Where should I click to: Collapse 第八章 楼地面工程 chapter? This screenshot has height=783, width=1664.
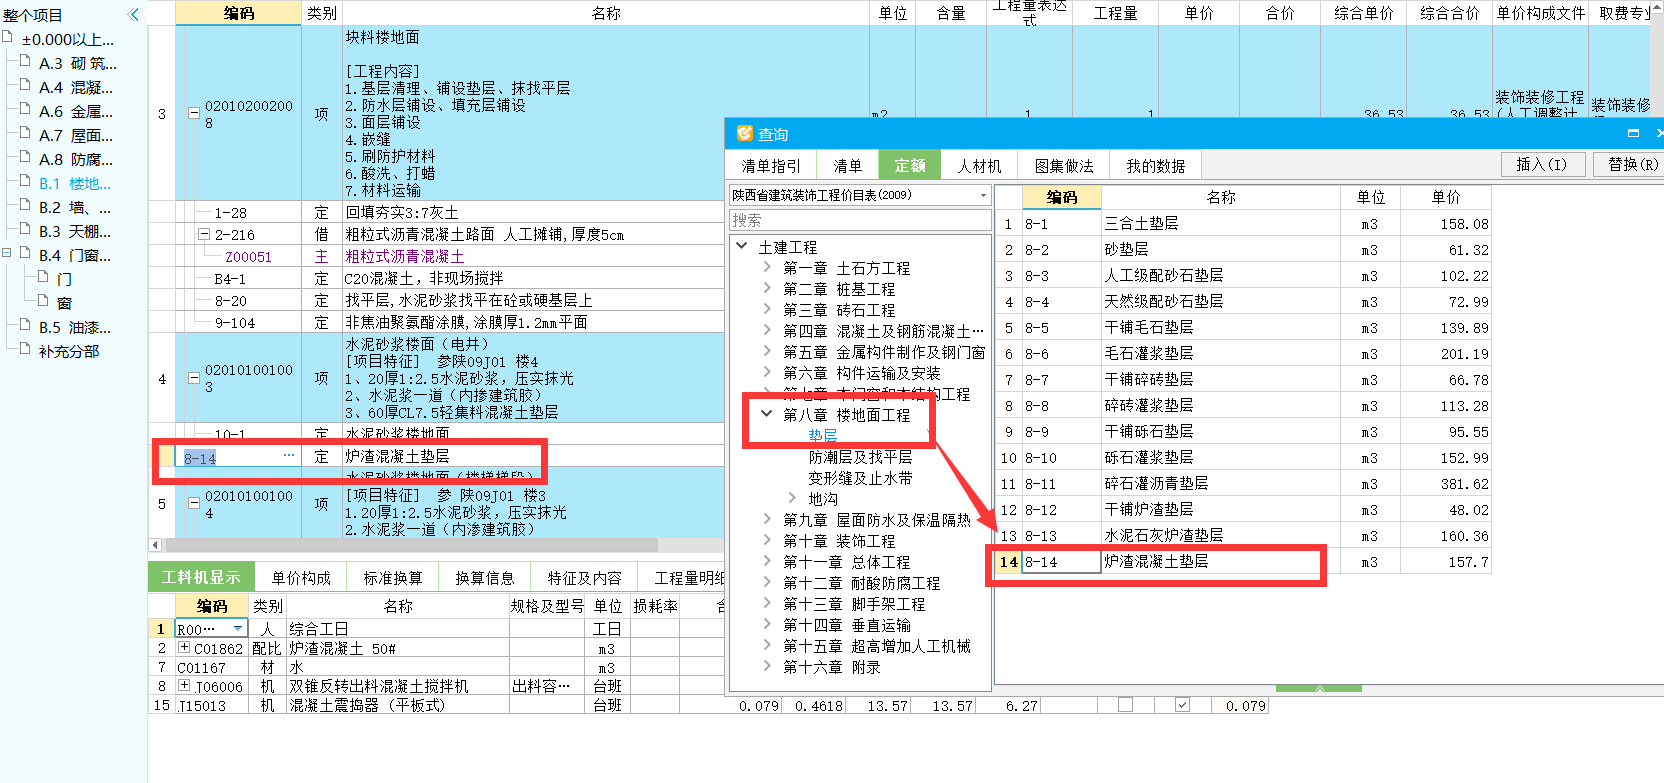click(x=767, y=414)
